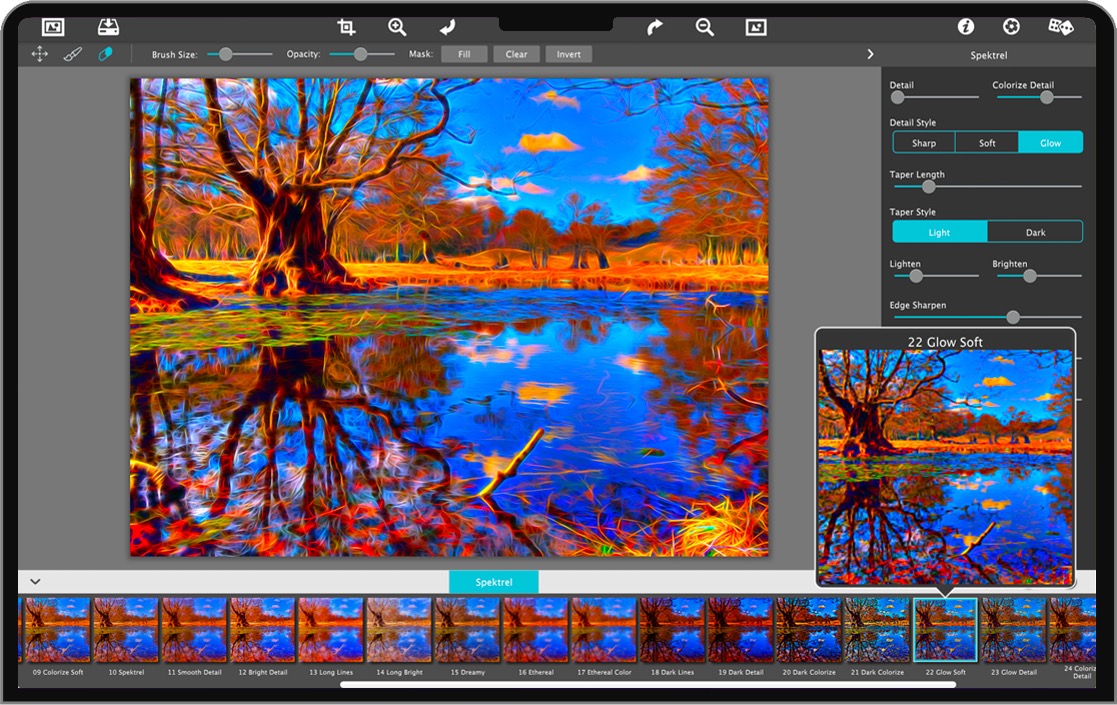This screenshot has width=1117, height=705.
Task: Select the 12 Bright Detail preset thumbnail
Action: coord(262,630)
